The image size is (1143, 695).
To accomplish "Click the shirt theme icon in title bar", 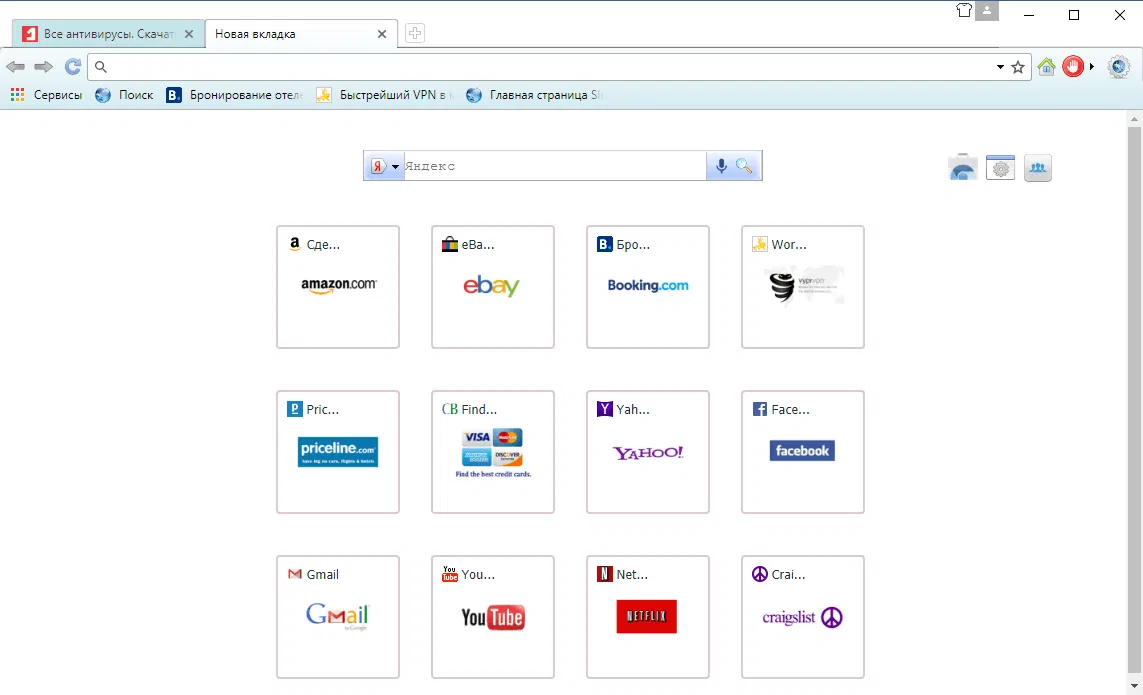I will tap(964, 10).
